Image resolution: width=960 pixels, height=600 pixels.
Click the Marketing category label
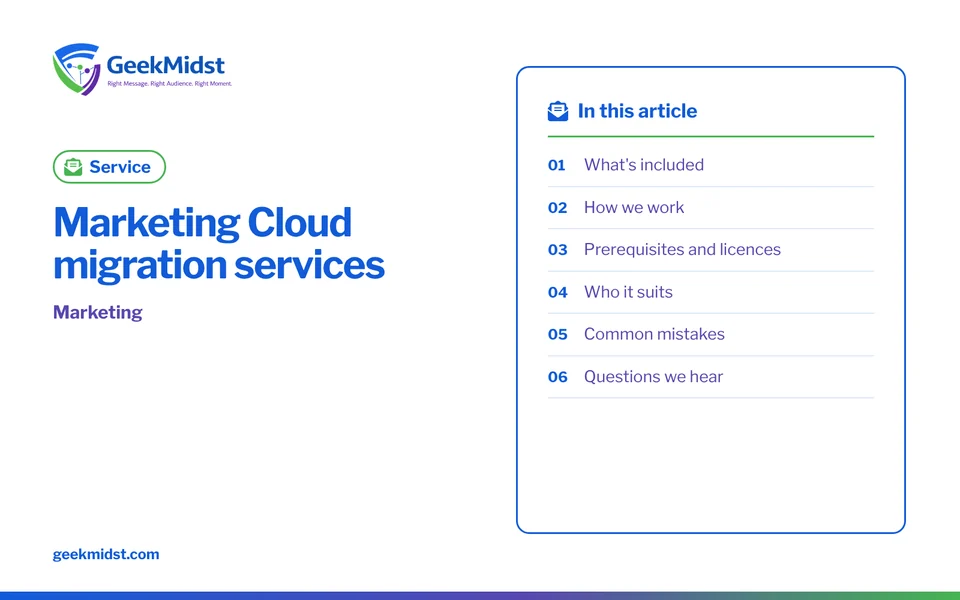point(98,312)
